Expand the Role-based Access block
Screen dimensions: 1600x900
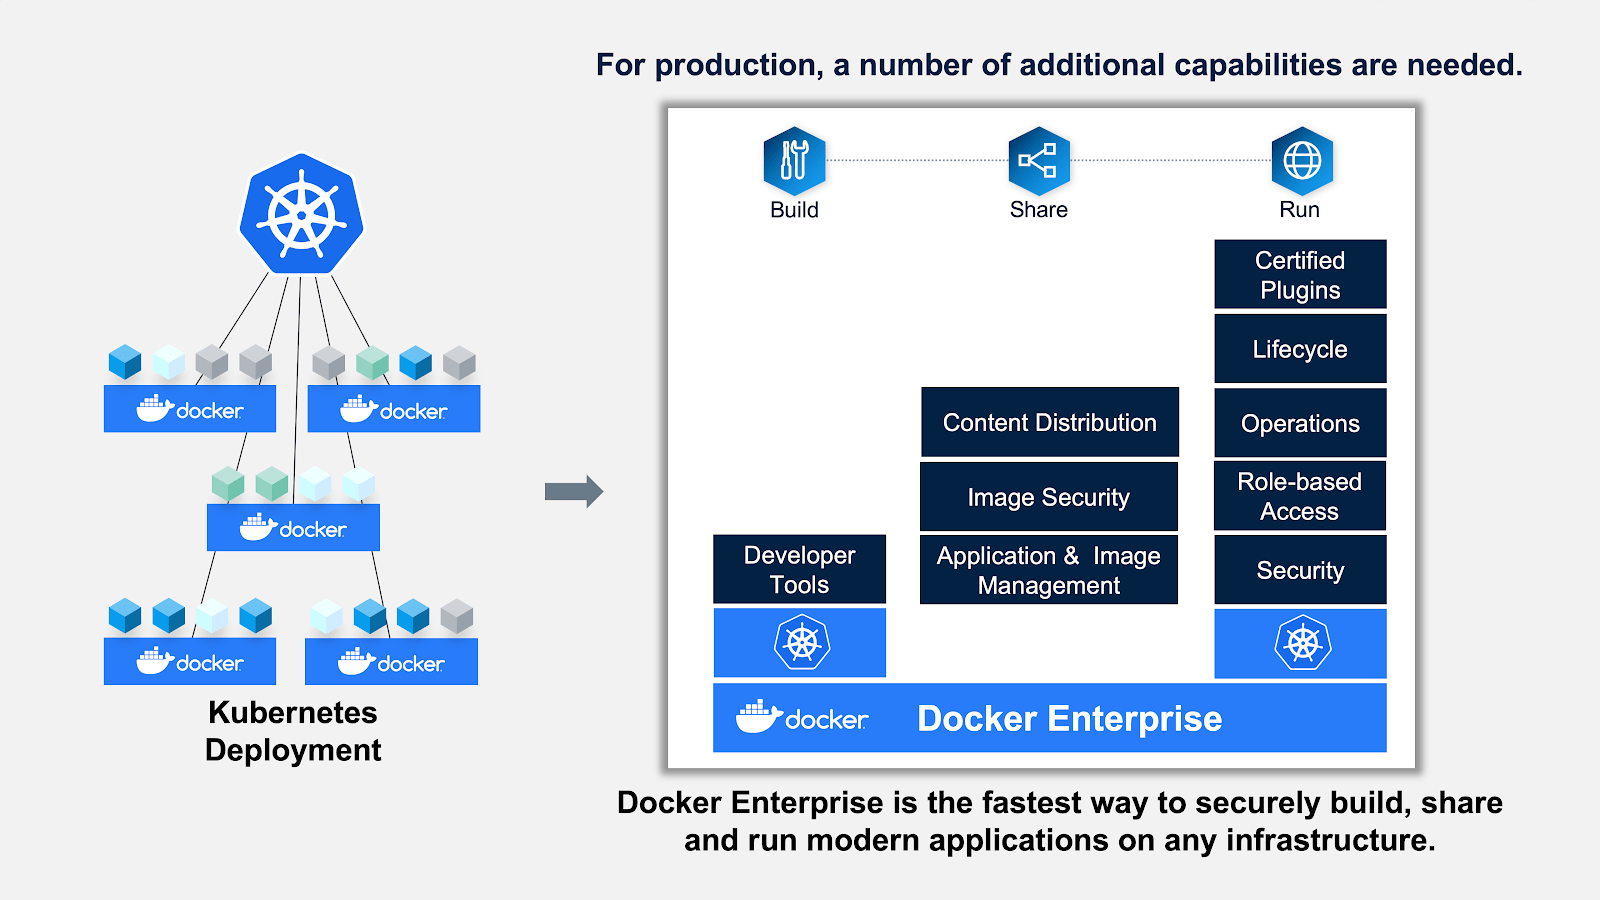click(1299, 496)
